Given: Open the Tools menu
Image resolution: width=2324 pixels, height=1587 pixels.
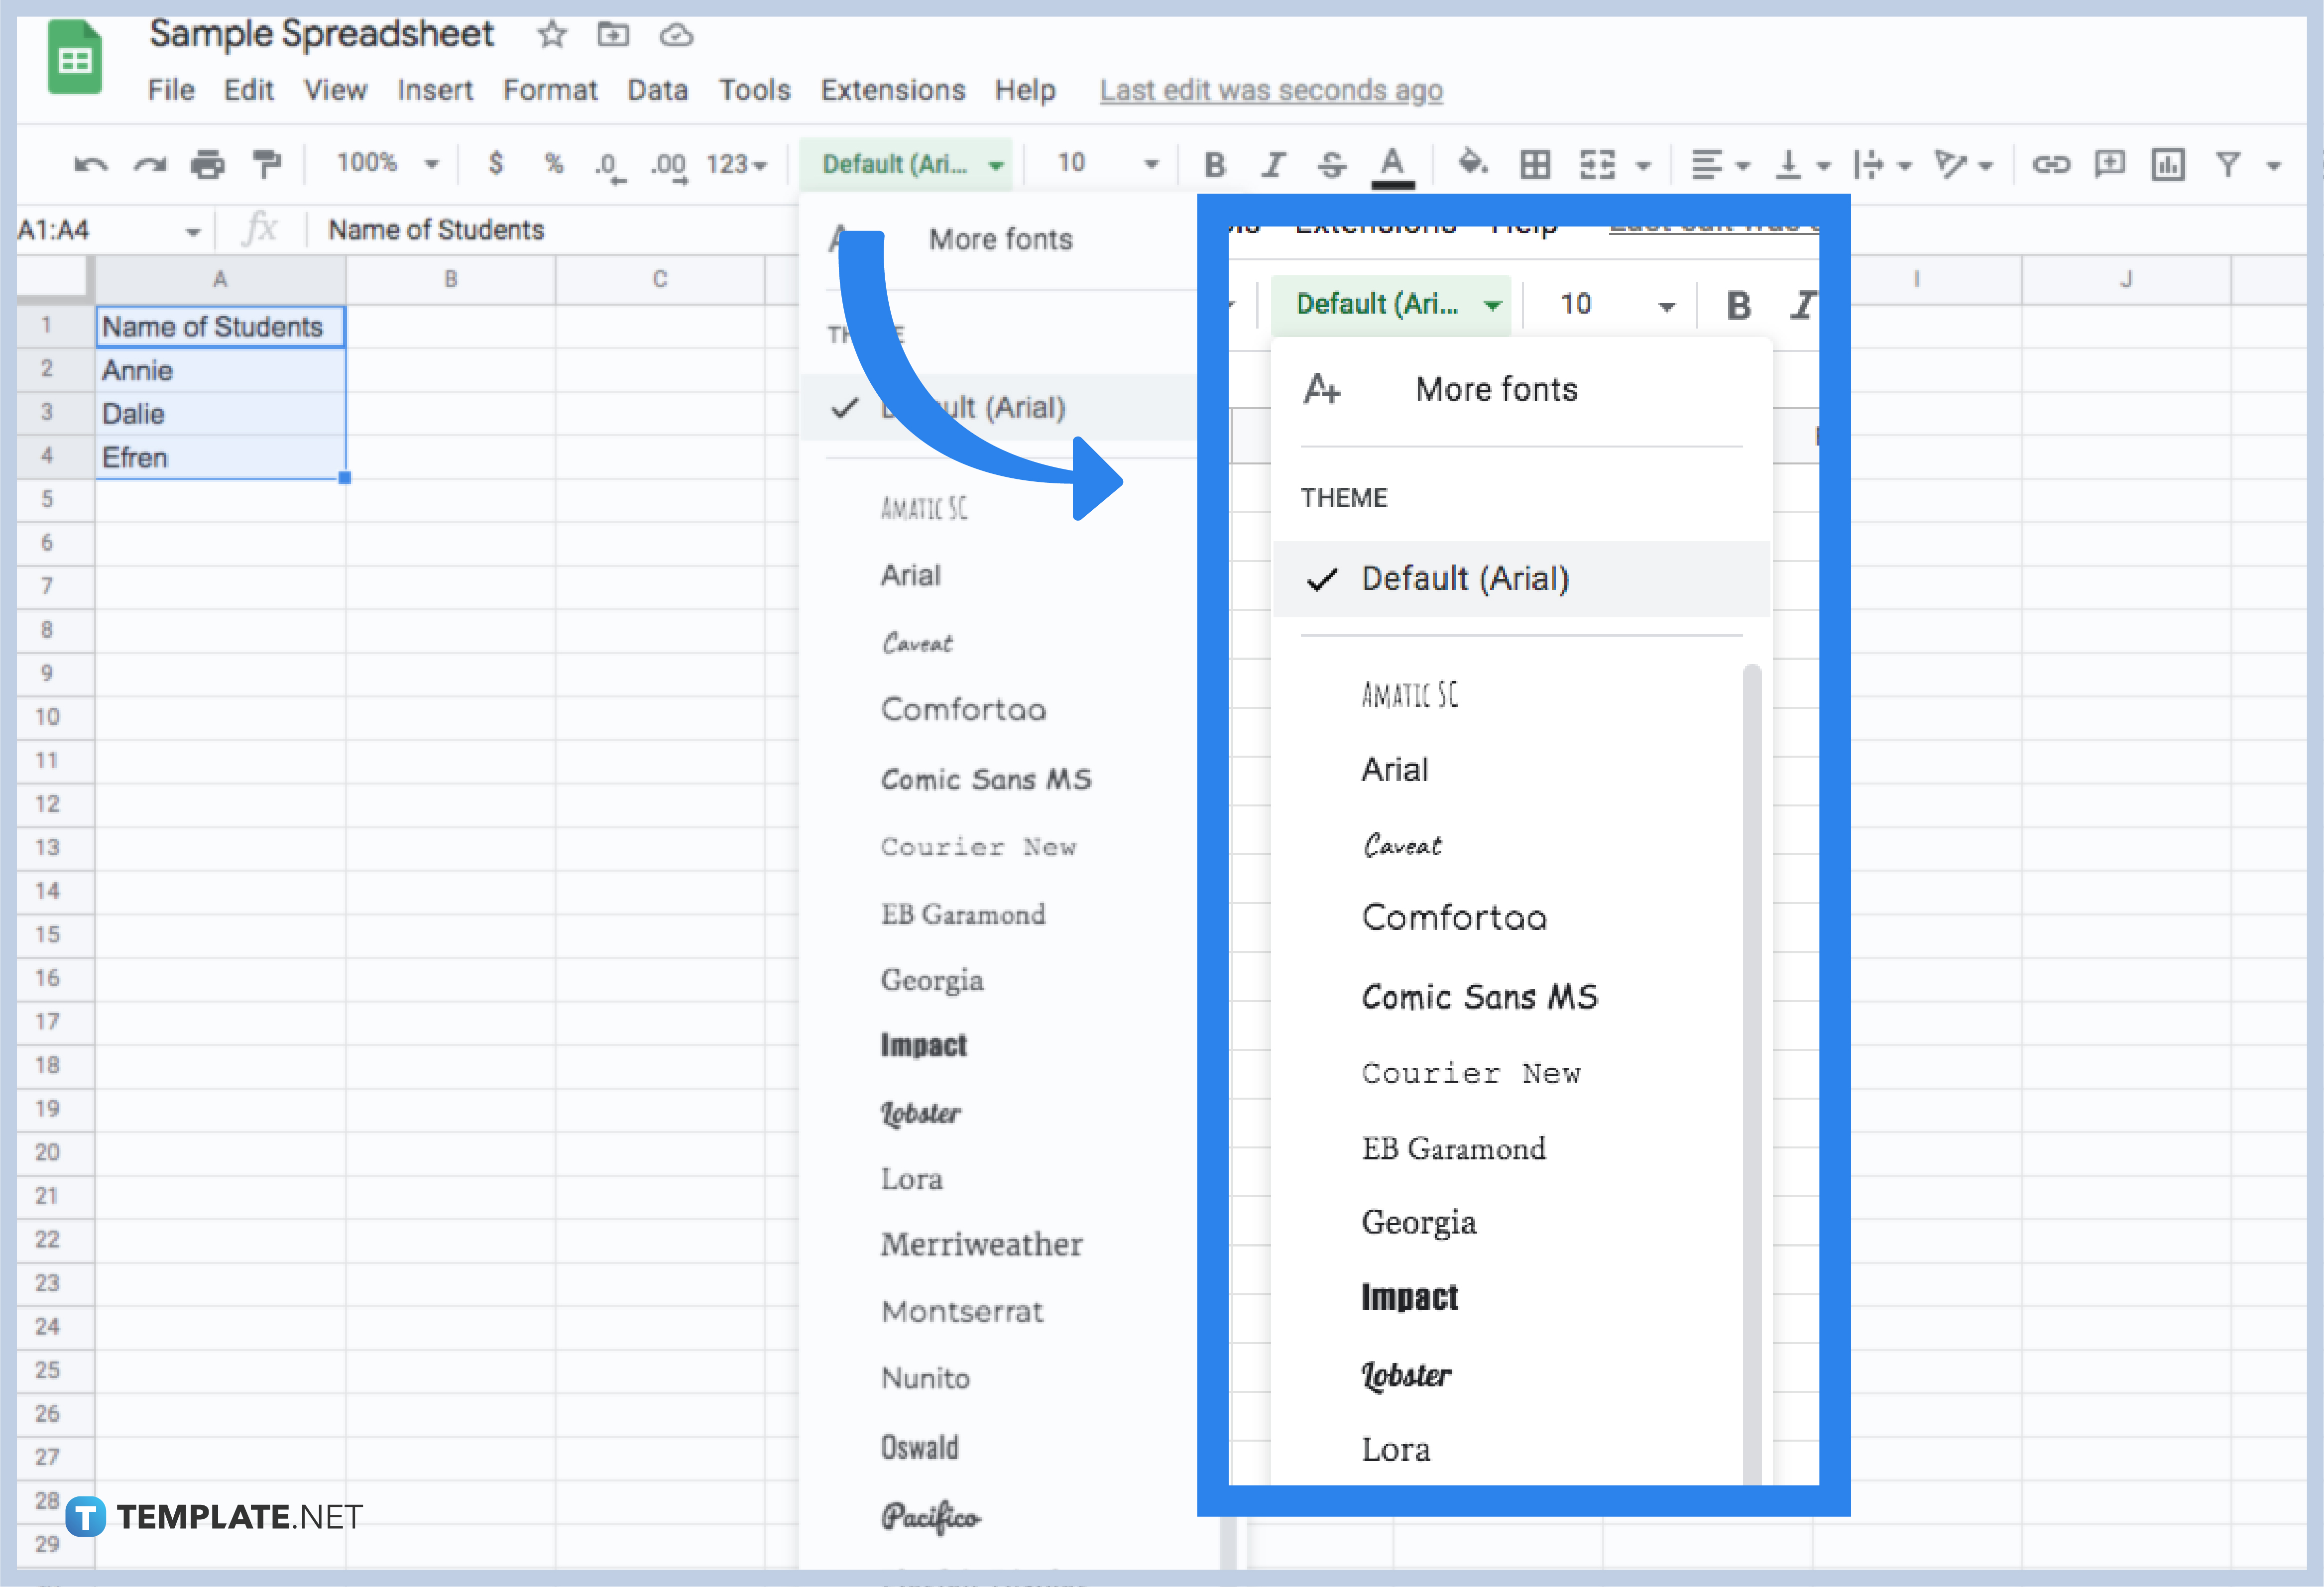Looking at the screenshot, I should [x=754, y=90].
